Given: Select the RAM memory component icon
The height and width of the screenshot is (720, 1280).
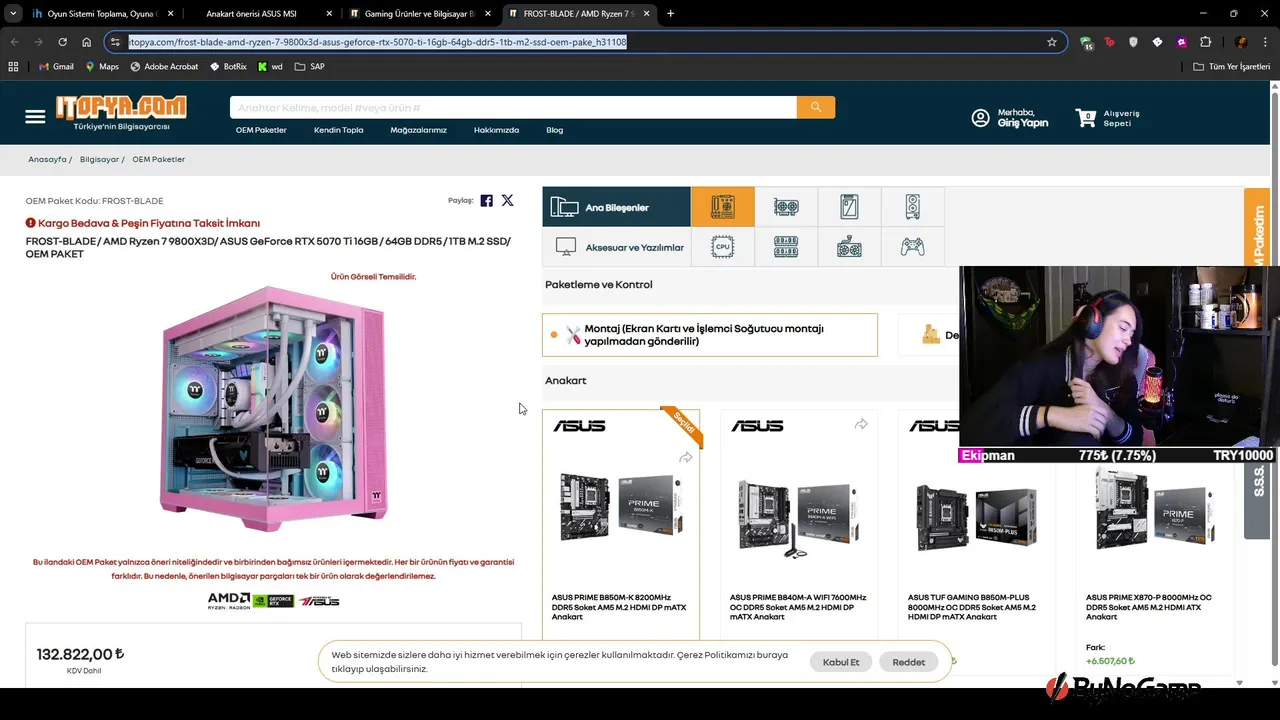Looking at the screenshot, I should pyautogui.click(x=786, y=247).
